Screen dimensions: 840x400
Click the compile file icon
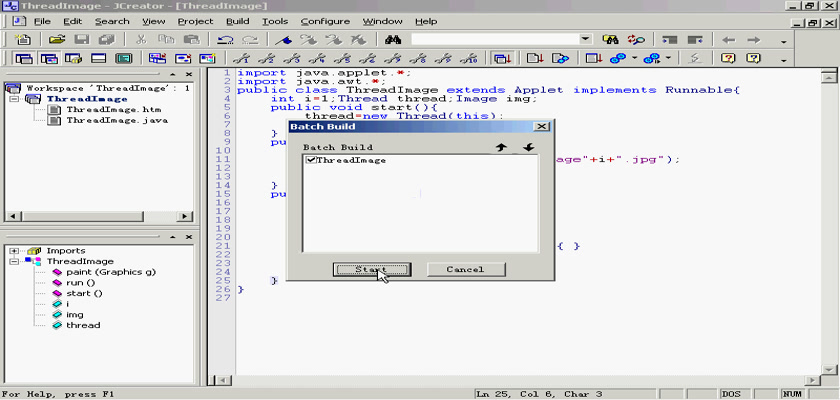coord(535,58)
